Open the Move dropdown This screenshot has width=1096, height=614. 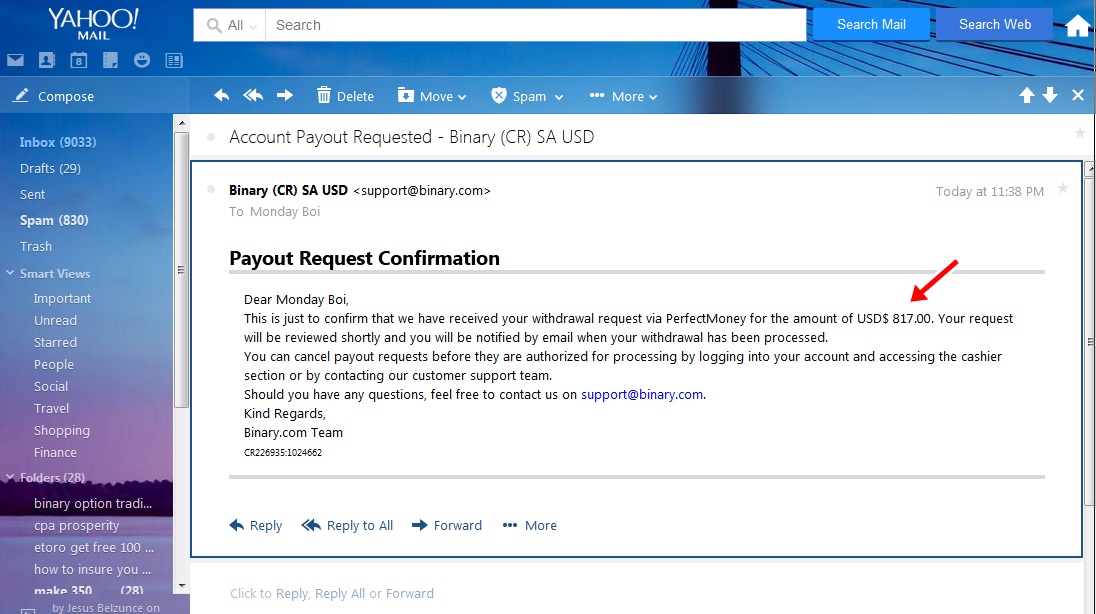(431, 96)
